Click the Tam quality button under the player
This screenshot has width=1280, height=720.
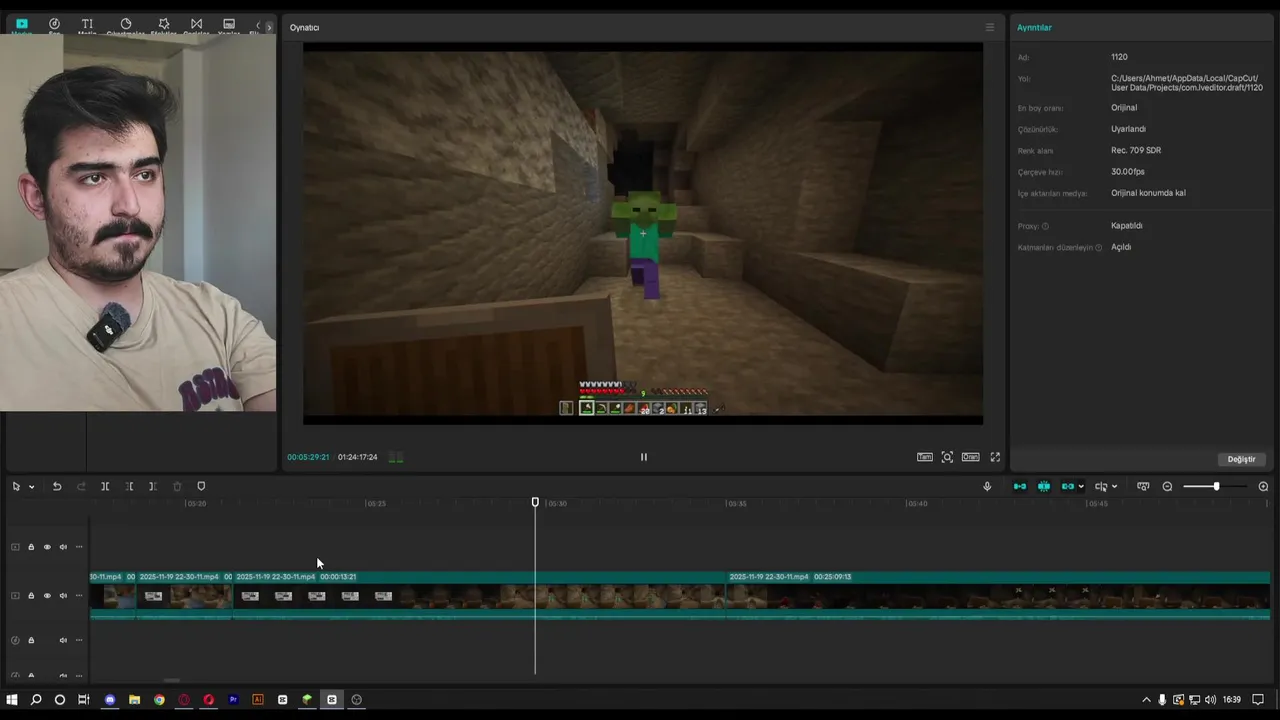pyautogui.click(x=925, y=457)
